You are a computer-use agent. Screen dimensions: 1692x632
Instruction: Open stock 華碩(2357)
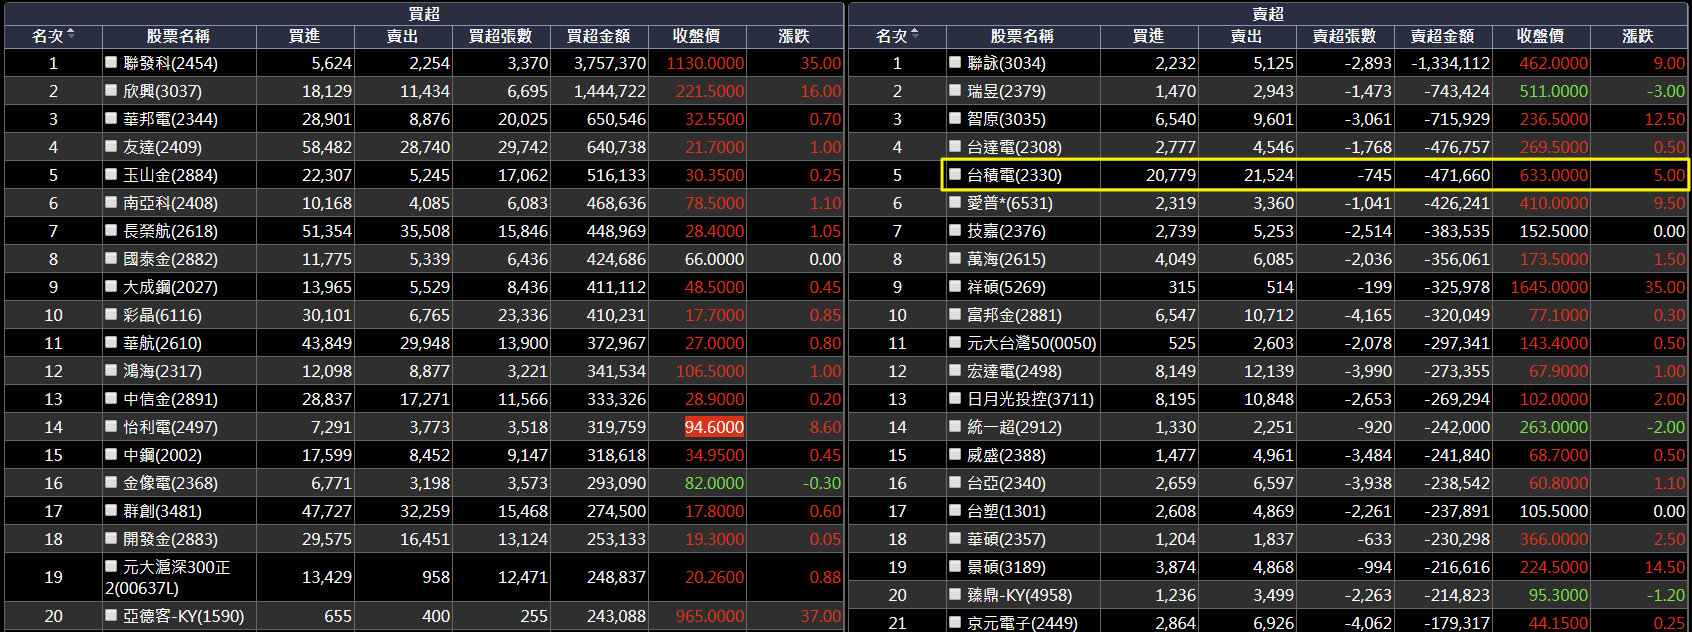[x=1006, y=539]
